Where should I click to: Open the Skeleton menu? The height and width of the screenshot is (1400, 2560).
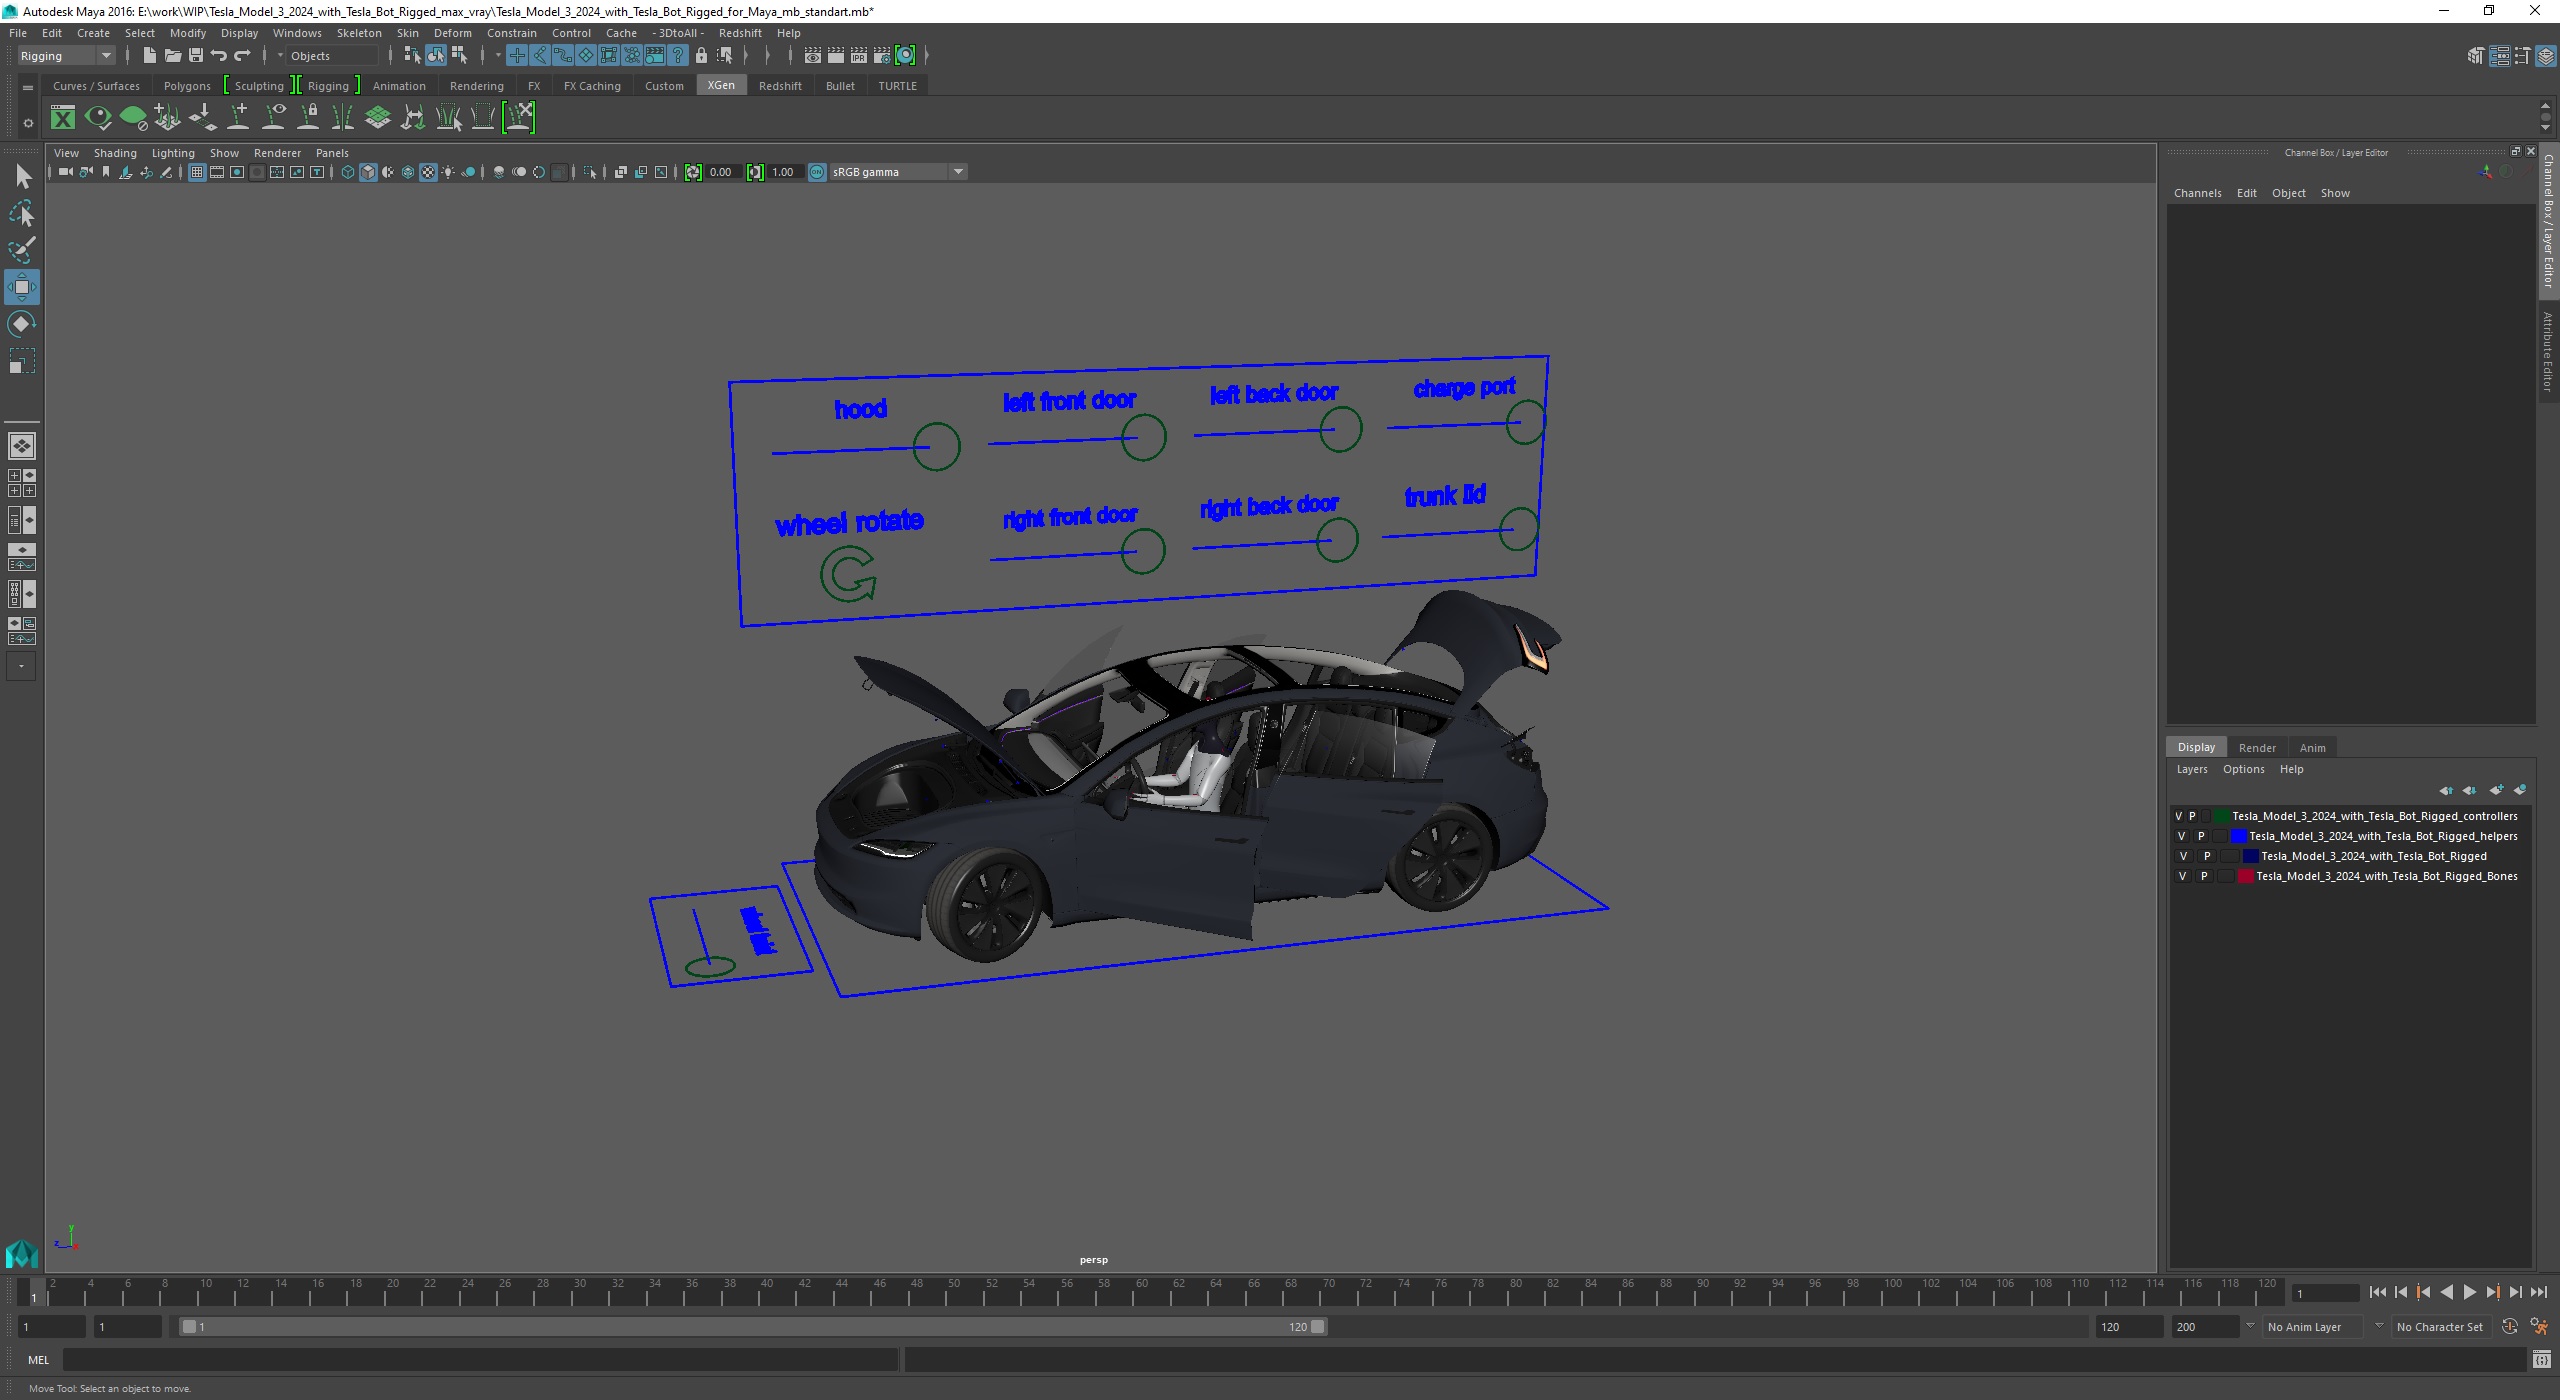(x=359, y=33)
